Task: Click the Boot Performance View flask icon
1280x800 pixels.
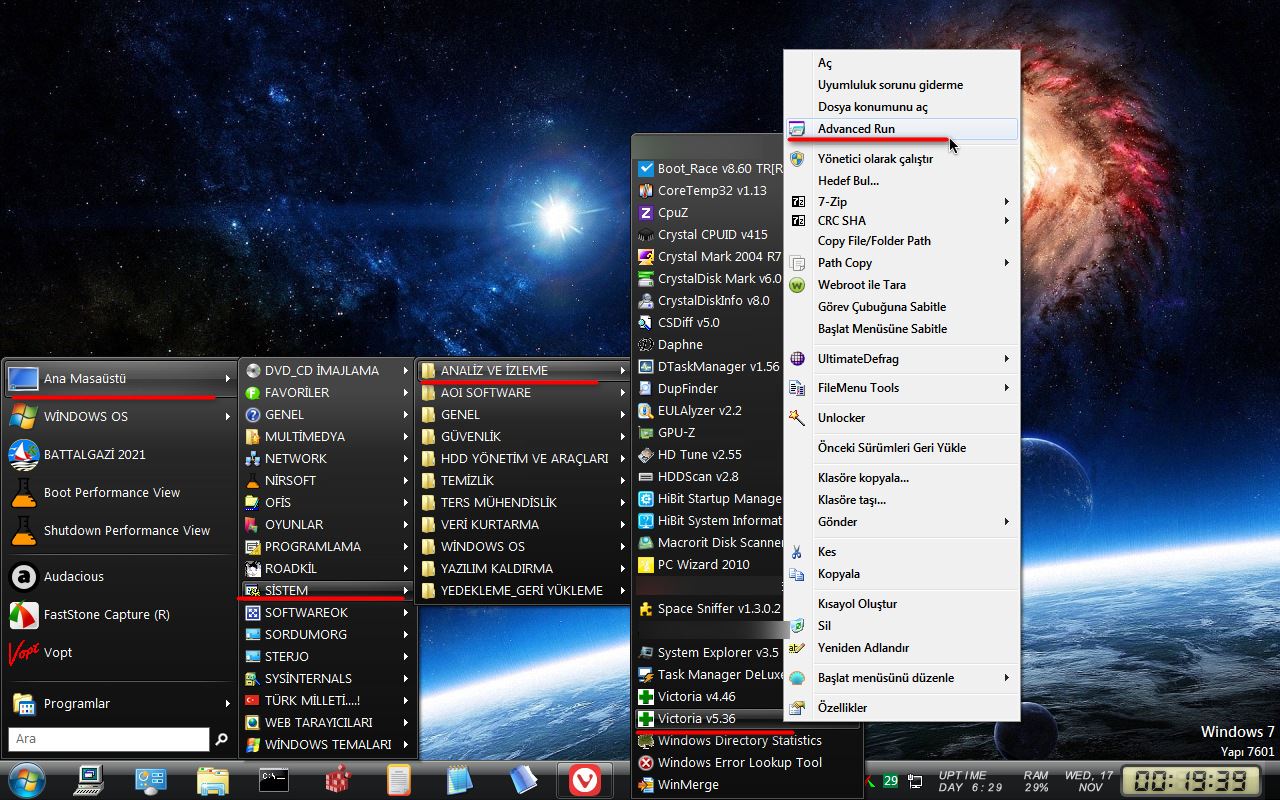Action: pos(24,493)
